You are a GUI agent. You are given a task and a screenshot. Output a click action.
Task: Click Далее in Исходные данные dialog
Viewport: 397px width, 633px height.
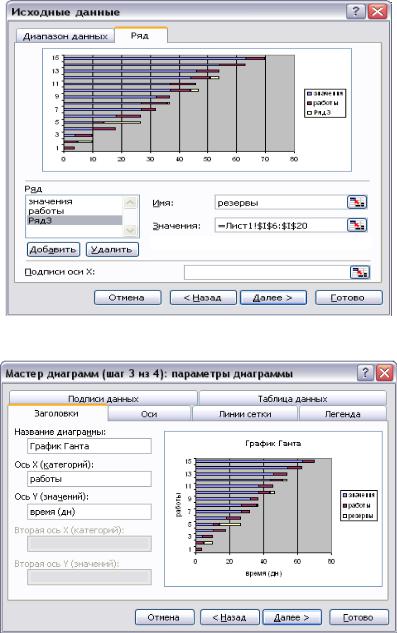(x=273, y=298)
